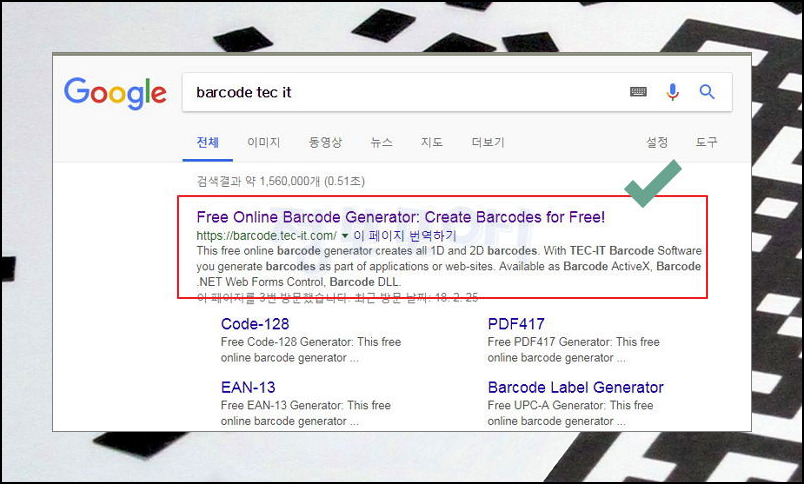Switch to the 동영상 tab
804x484 pixels.
pyautogui.click(x=325, y=142)
